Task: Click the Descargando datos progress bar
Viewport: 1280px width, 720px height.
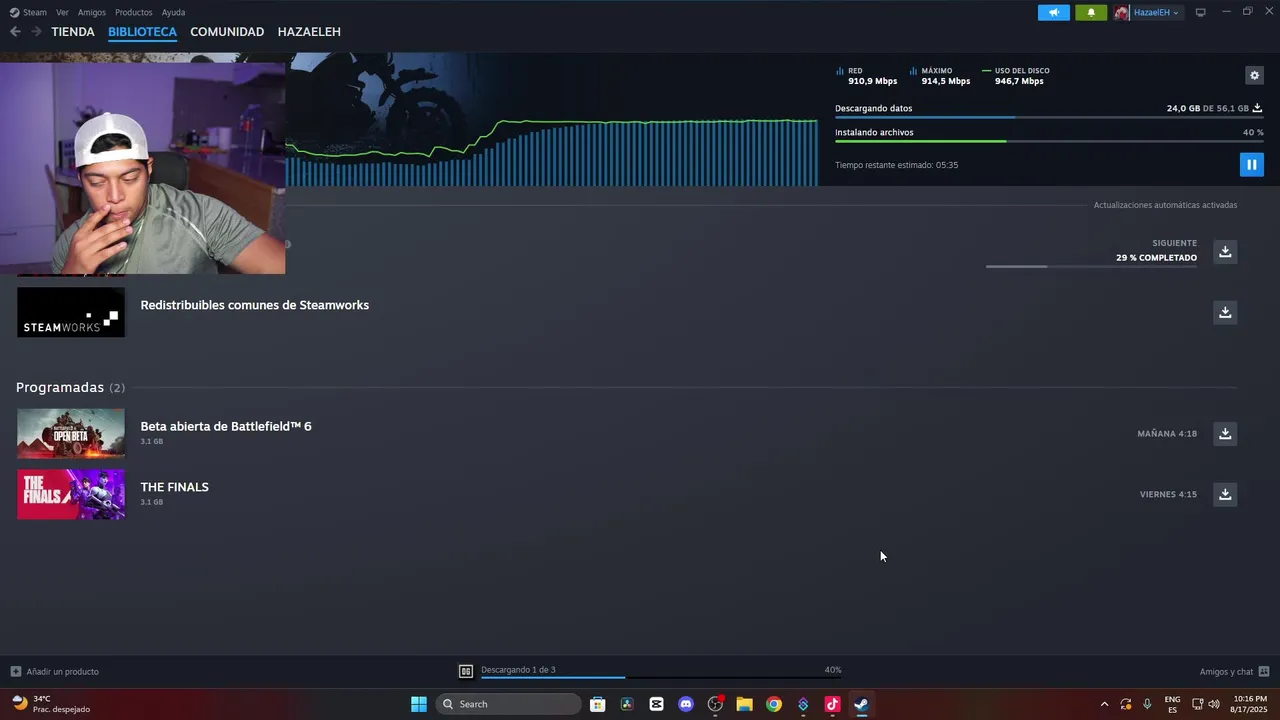Action: pos(1049,118)
